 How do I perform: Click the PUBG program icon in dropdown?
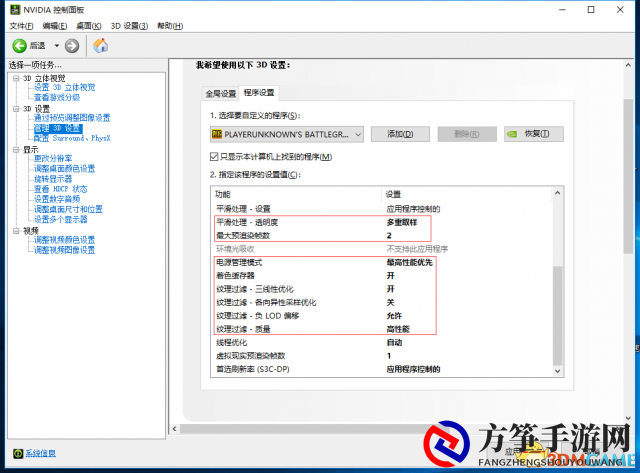[217, 134]
